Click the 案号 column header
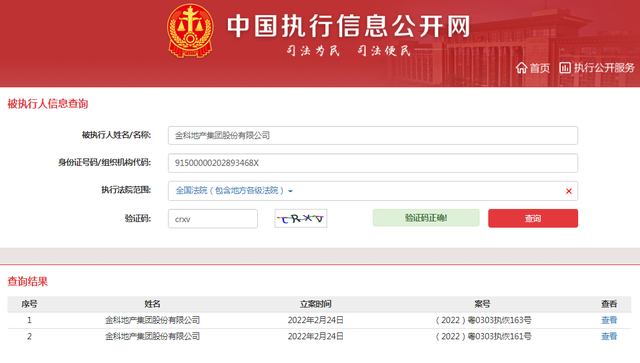Viewport: 640px width, 363px height. pyautogui.click(x=482, y=304)
